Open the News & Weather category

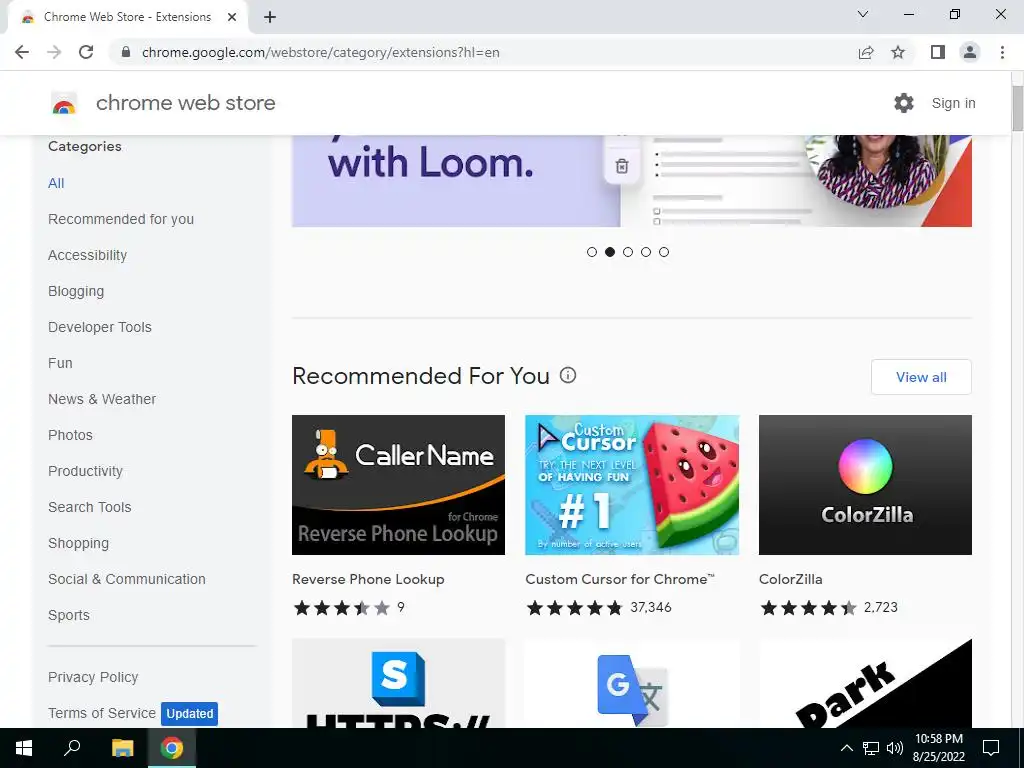pyautogui.click(x=102, y=399)
